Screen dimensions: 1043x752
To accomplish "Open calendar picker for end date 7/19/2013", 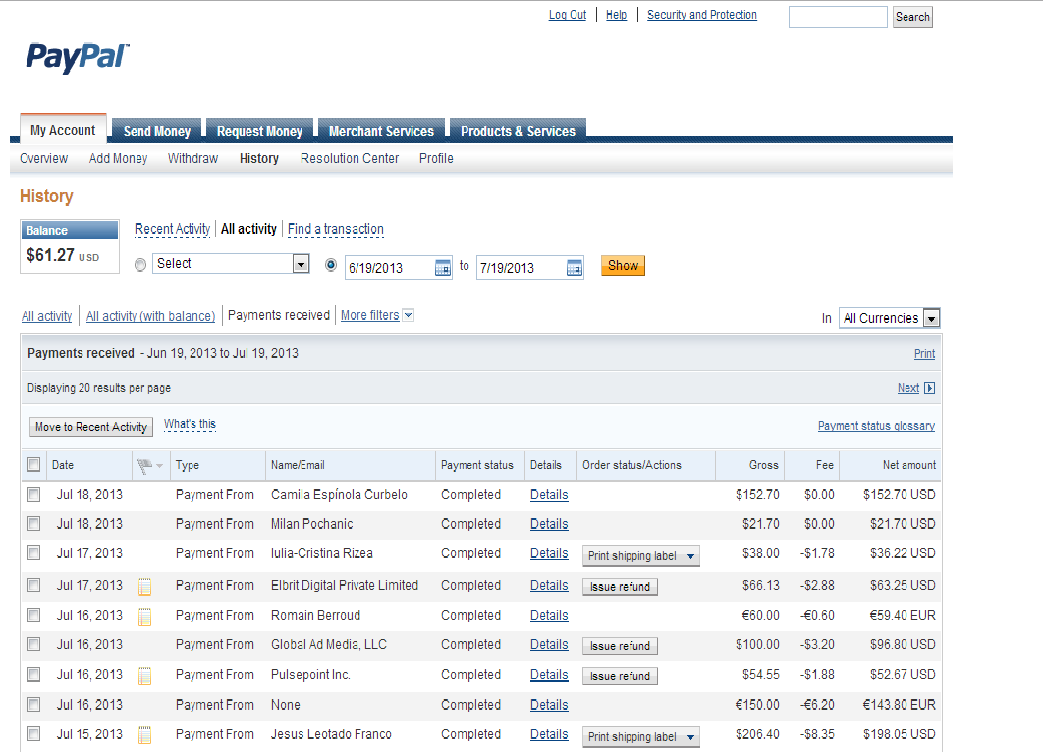I will point(574,268).
